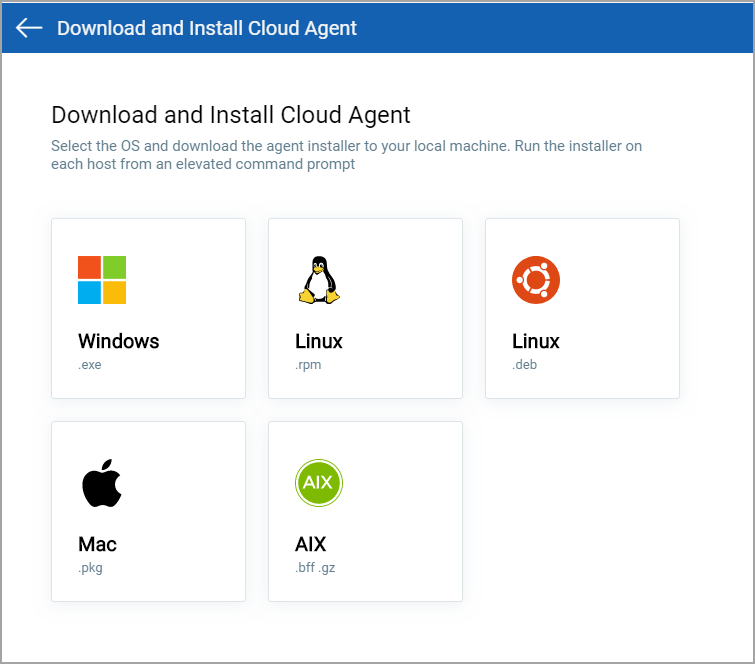
Task: Select the AIX card title
Action: (x=311, y=544)
